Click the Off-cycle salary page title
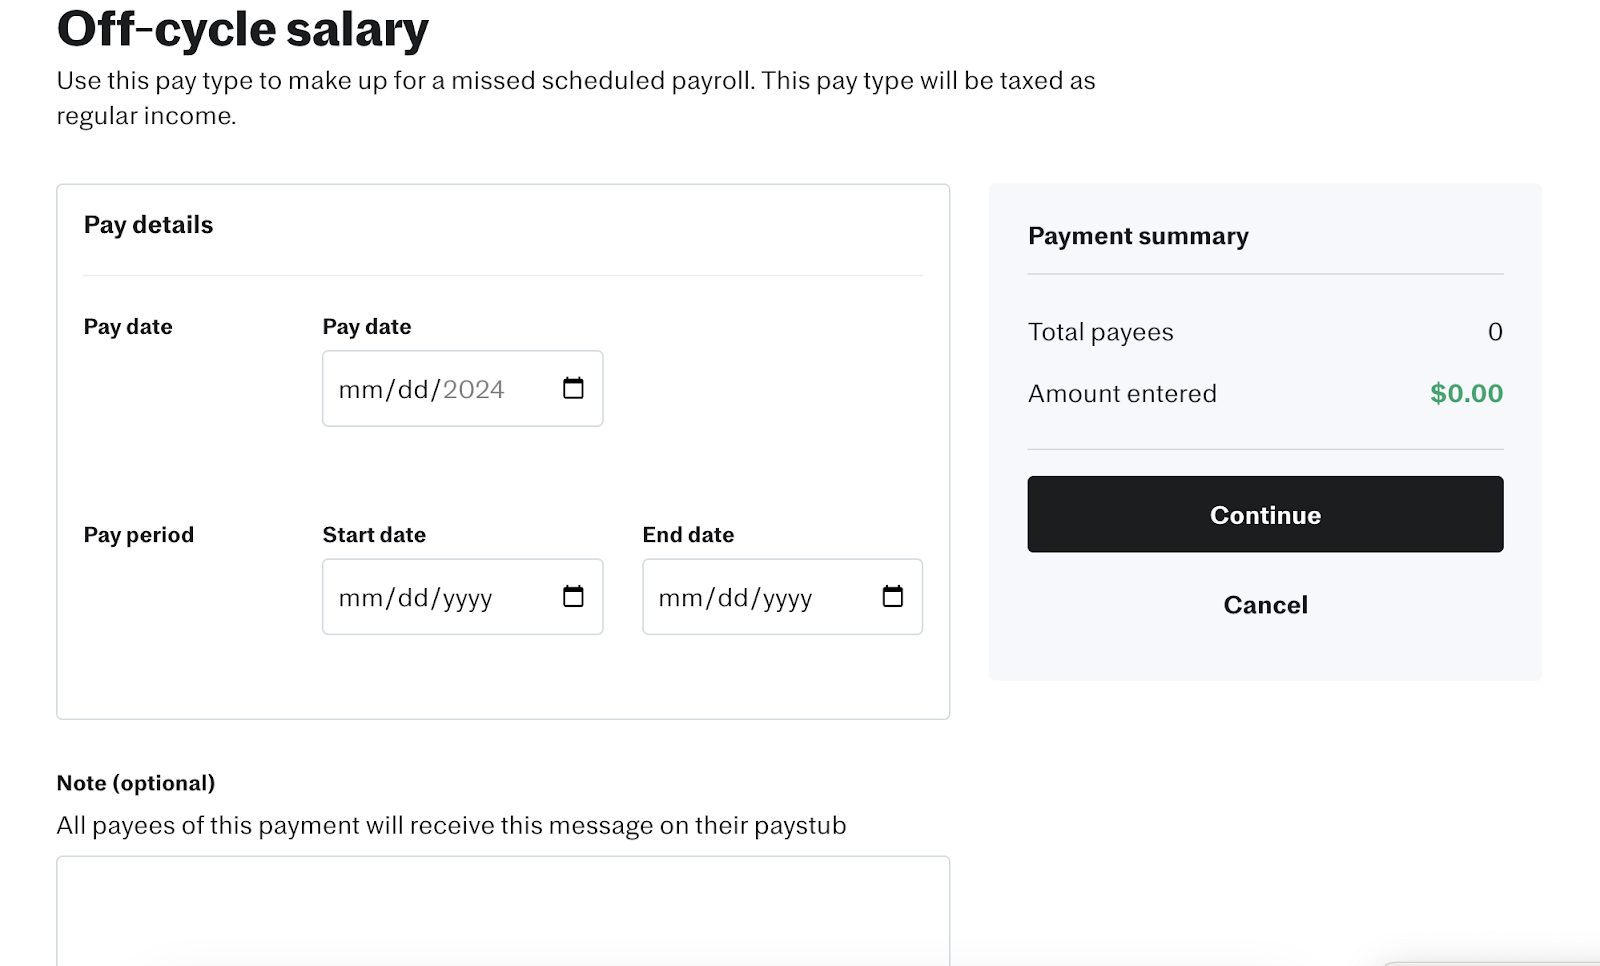1600x966 pixels. tap(243, 28)
